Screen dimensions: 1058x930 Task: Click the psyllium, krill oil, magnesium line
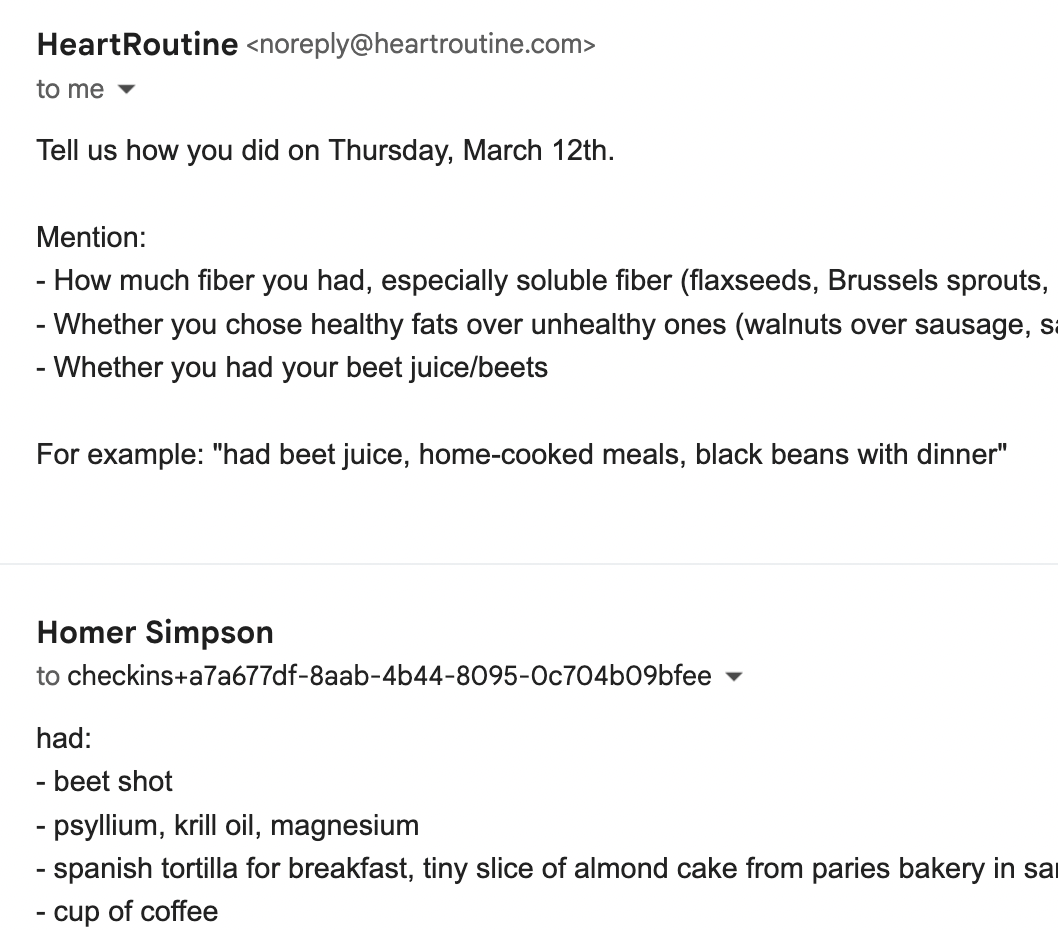click(x=228, y=825)
